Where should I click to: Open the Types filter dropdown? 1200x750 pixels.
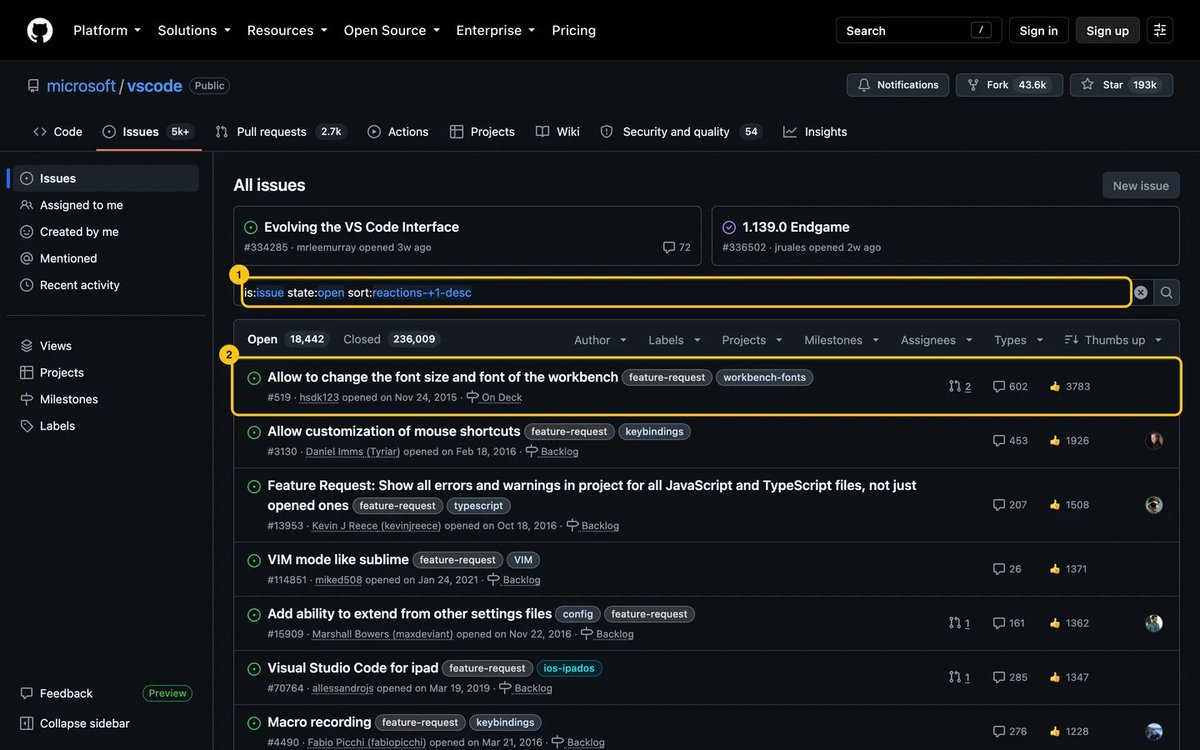1019,340
